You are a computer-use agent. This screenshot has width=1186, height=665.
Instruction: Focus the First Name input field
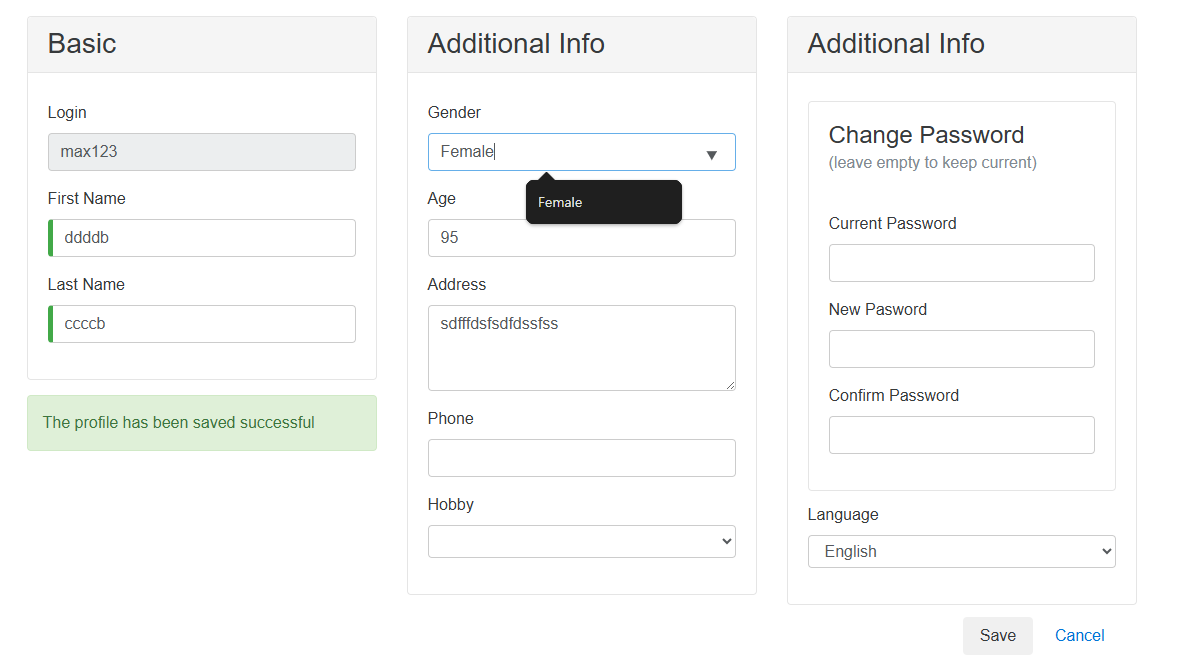pyautogui.click(x=202, y=238)
